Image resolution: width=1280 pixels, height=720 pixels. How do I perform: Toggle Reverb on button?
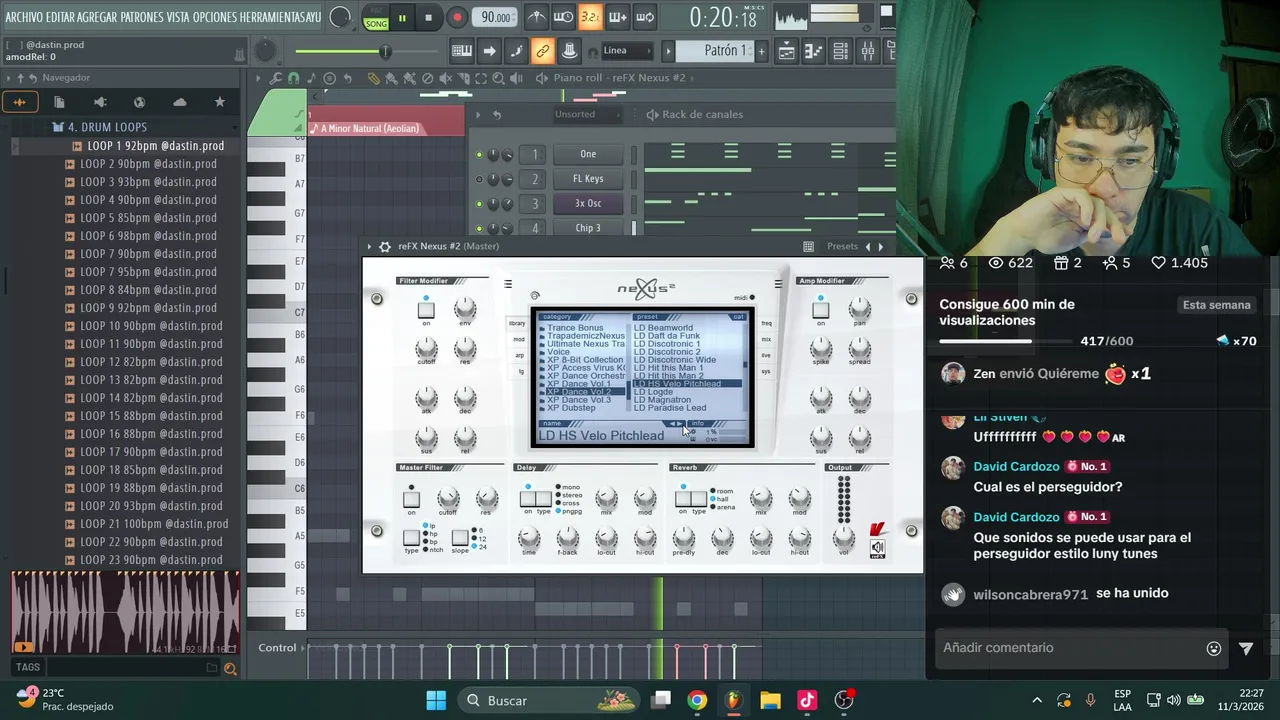pos(683,498)
